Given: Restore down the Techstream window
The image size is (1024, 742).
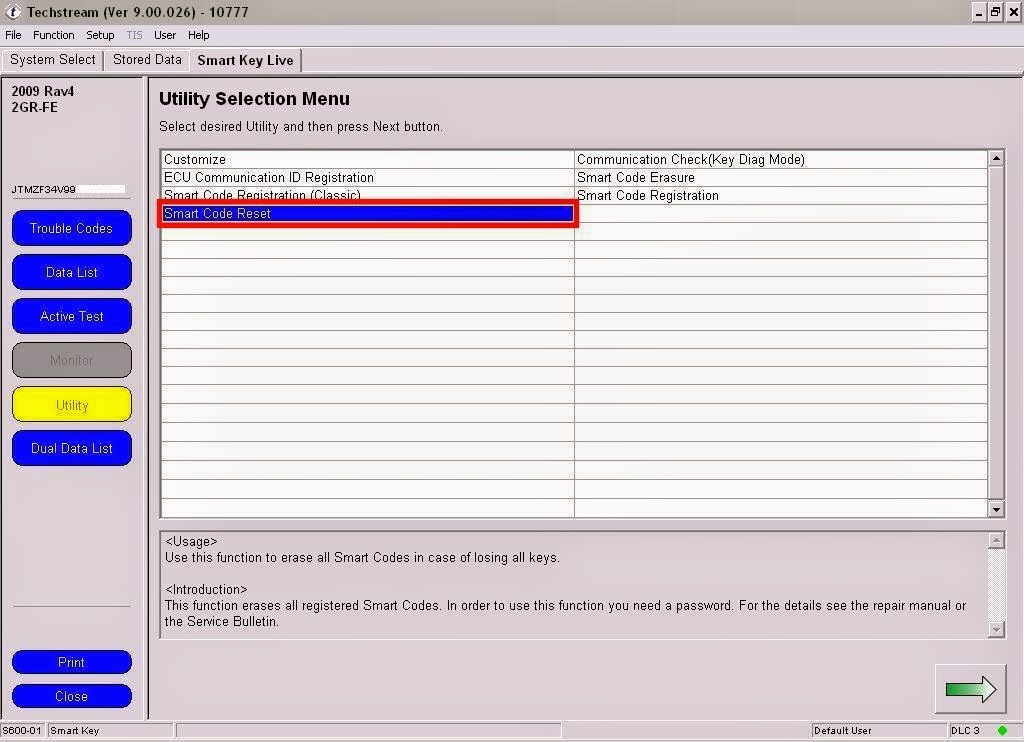Looking at the screenshot, I should point(995,12).
